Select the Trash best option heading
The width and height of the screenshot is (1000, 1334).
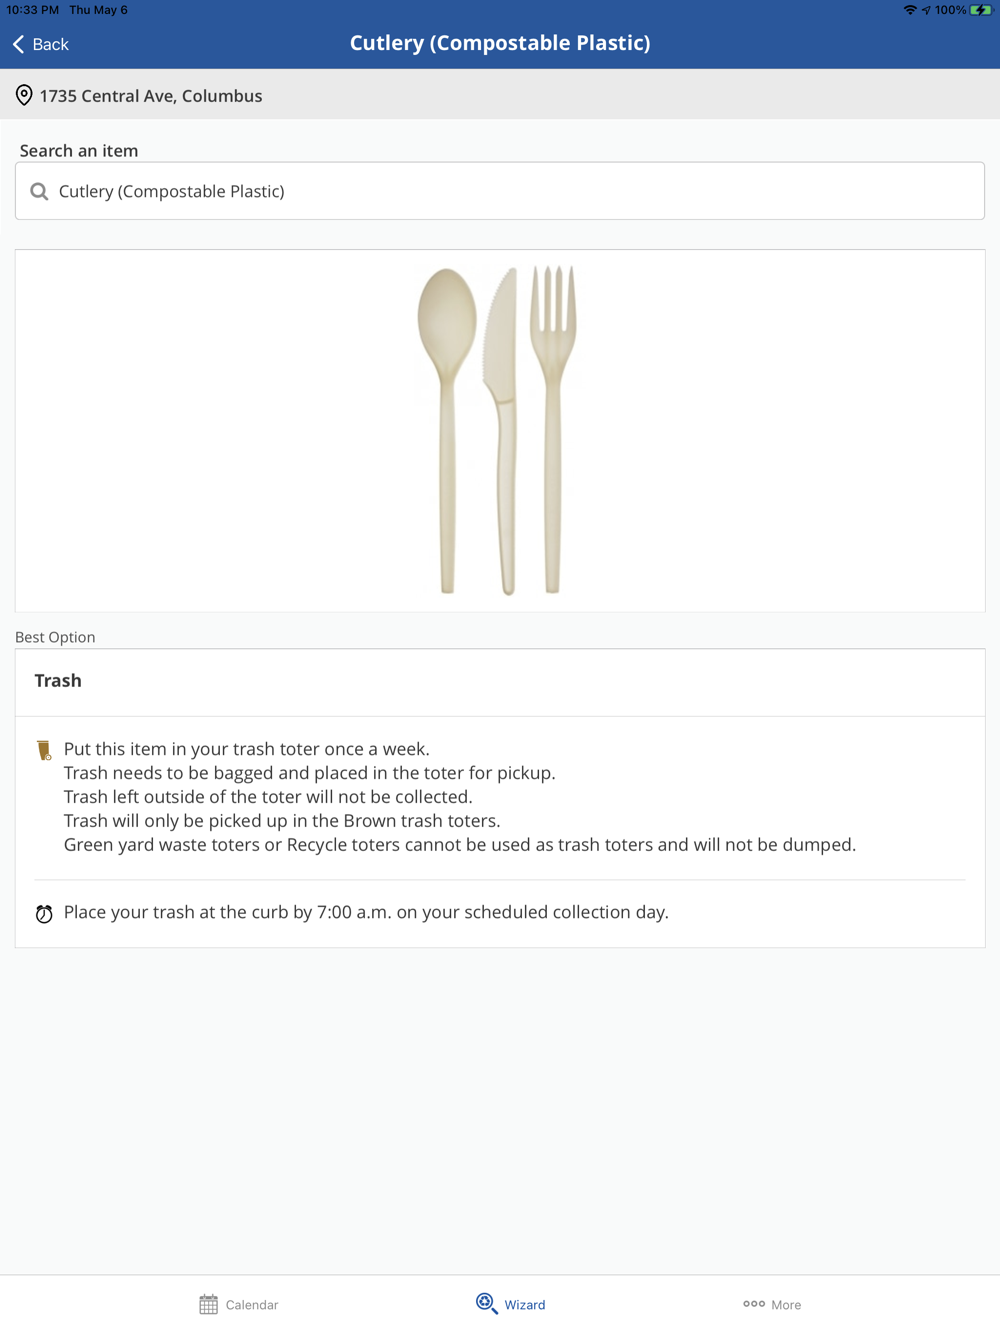click(x=58, y=681)
